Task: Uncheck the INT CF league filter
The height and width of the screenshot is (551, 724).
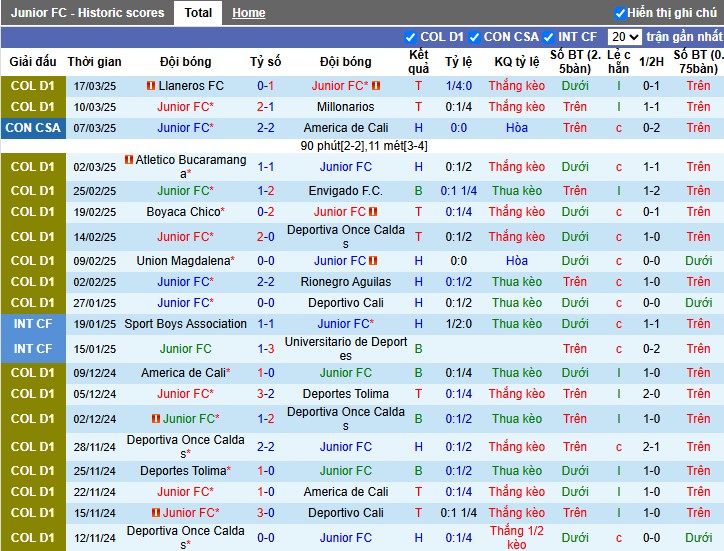Action: [548, 37]
